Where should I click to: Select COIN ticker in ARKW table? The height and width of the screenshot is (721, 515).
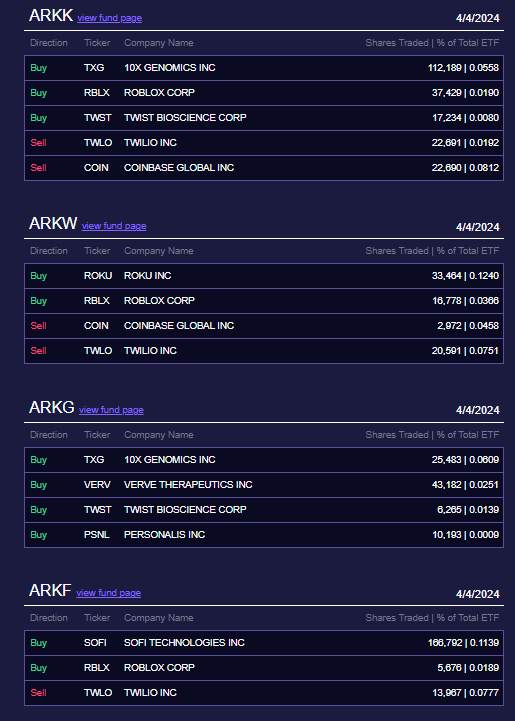(x=96, y=326)
